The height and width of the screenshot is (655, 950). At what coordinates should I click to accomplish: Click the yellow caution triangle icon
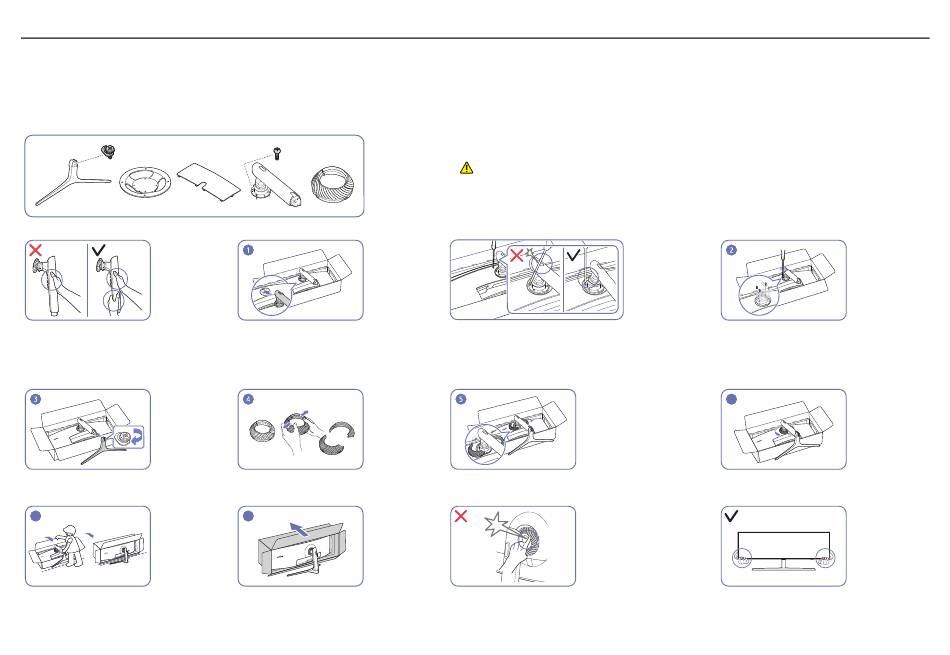tap(466, 168)
